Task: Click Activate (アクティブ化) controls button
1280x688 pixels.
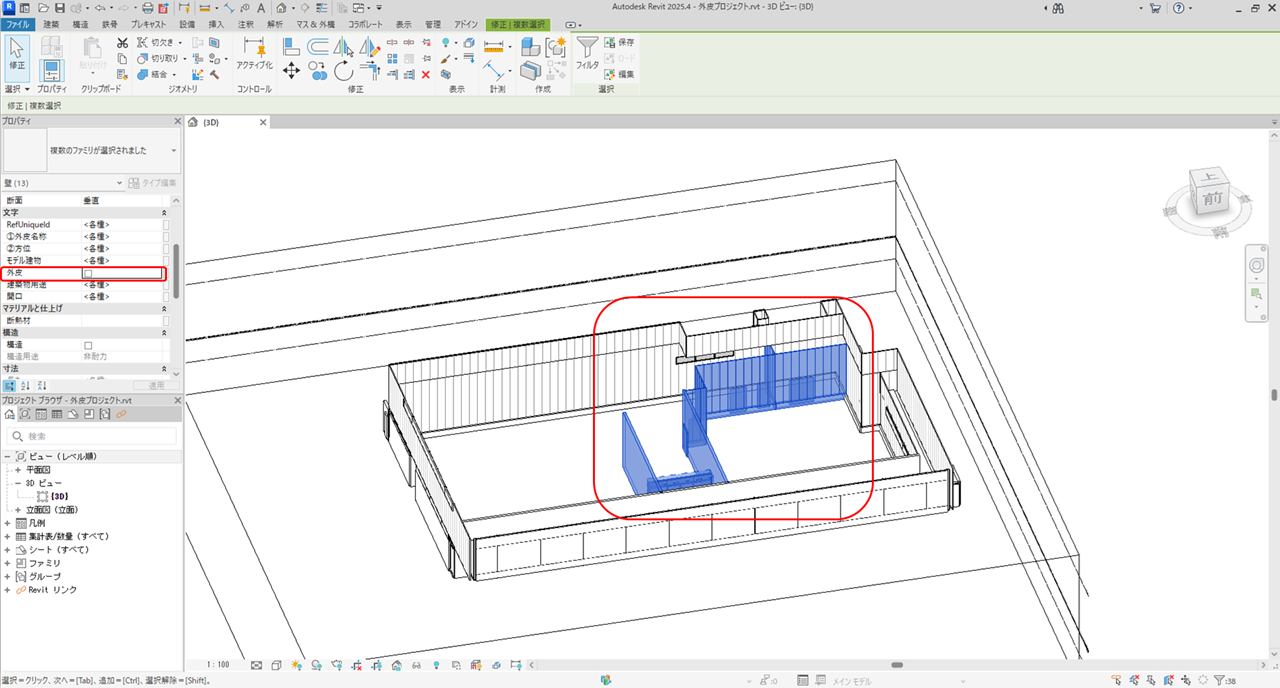Action: pyautogui.click(x=254, y=52)
